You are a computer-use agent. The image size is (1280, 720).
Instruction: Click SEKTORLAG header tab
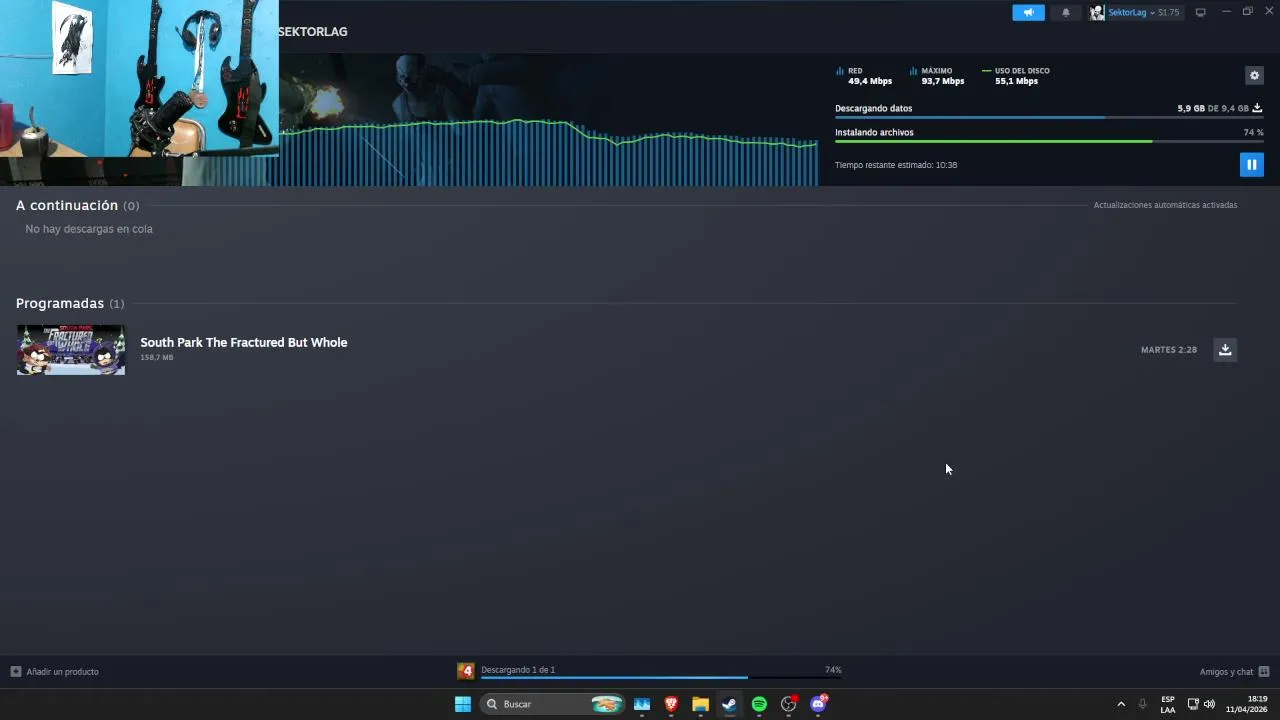pyautogui.click(x=313, y=32)
